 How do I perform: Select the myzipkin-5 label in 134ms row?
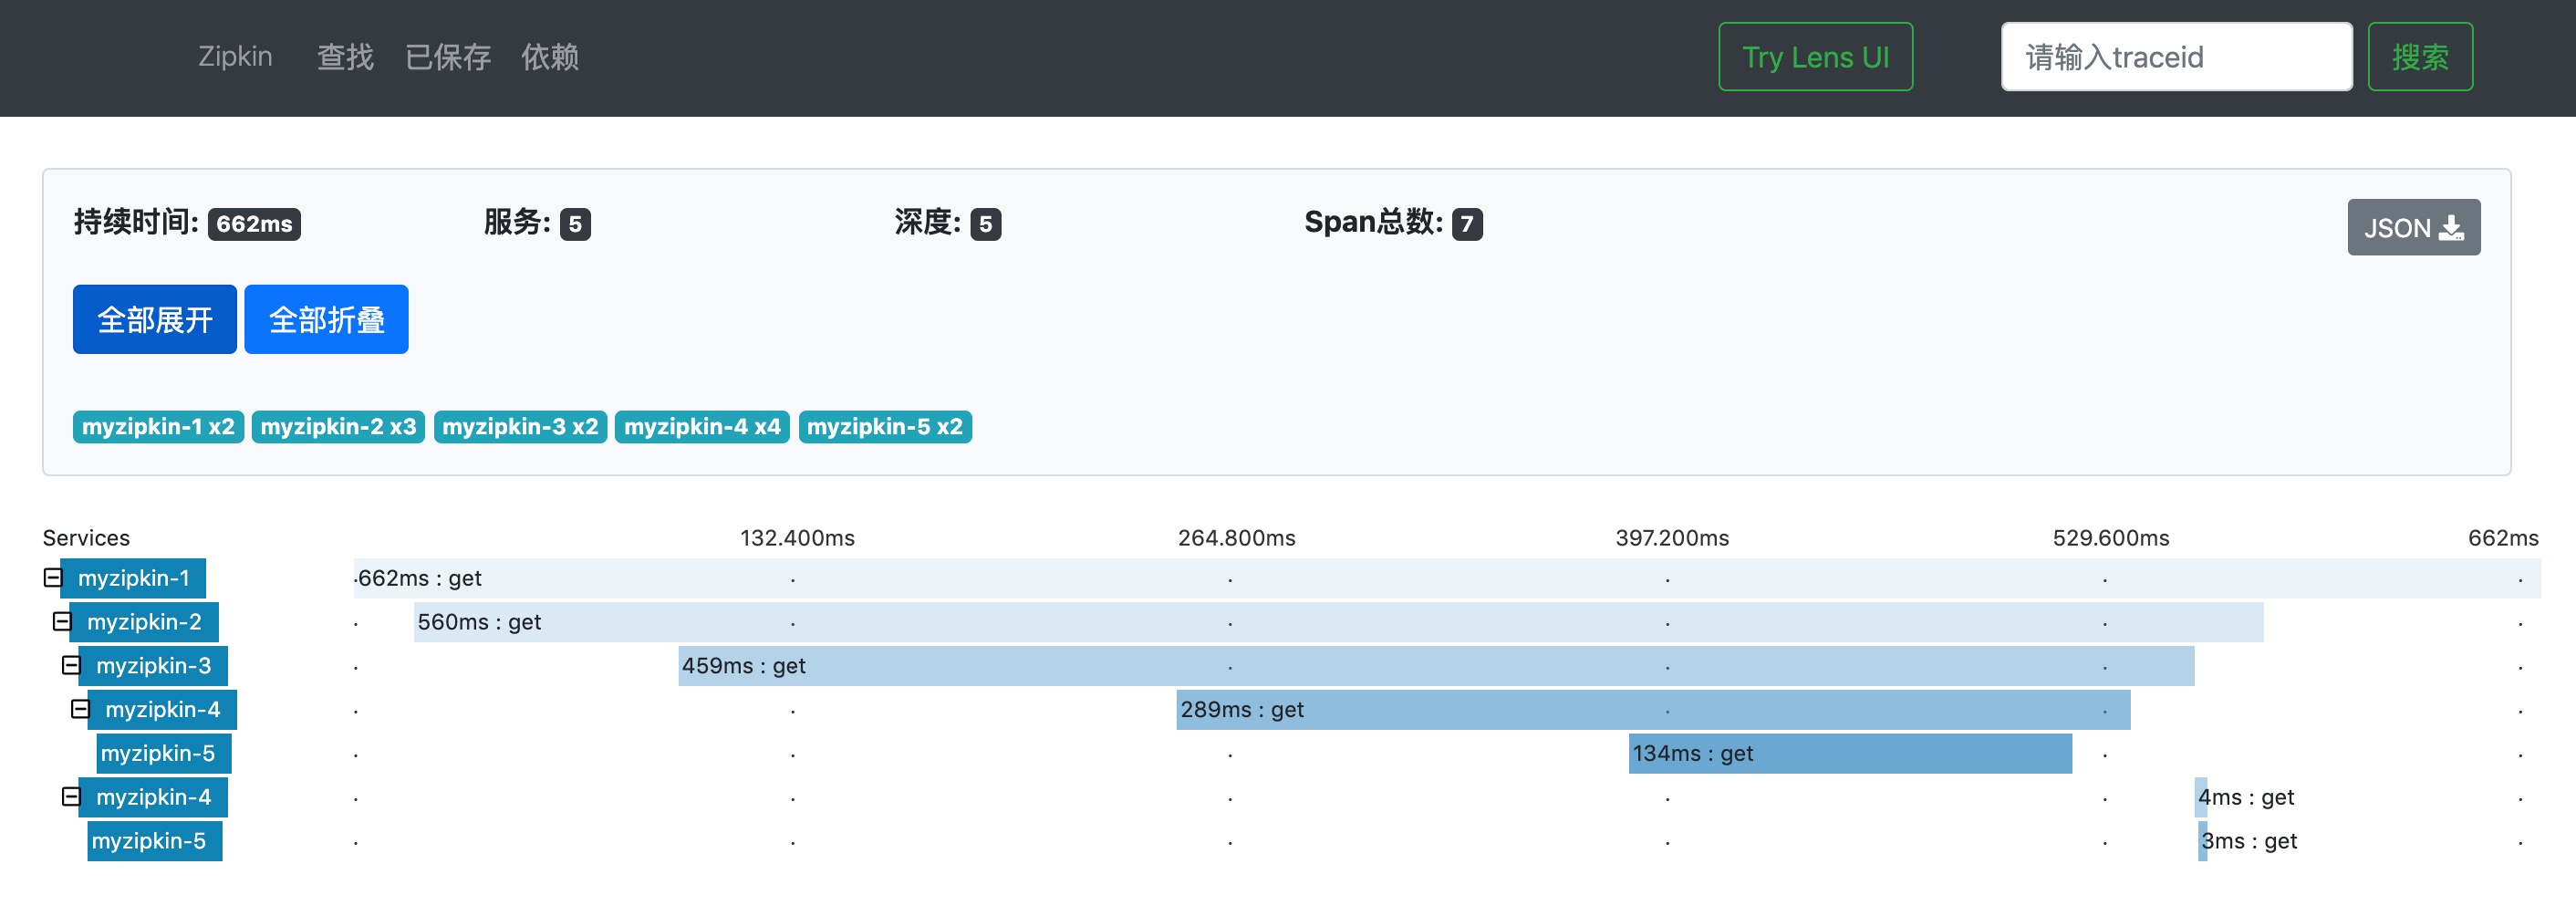point(164,754)
